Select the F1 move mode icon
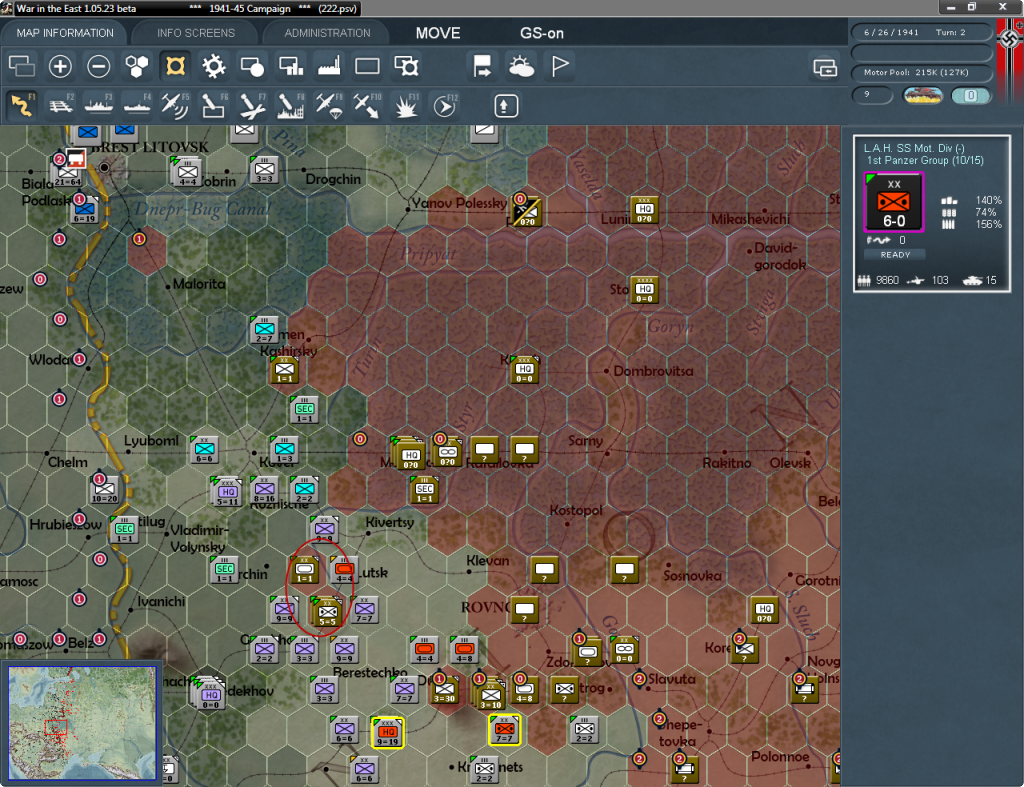The width and height of the screenshot is (1024, 787). click(x=22, y=105)
